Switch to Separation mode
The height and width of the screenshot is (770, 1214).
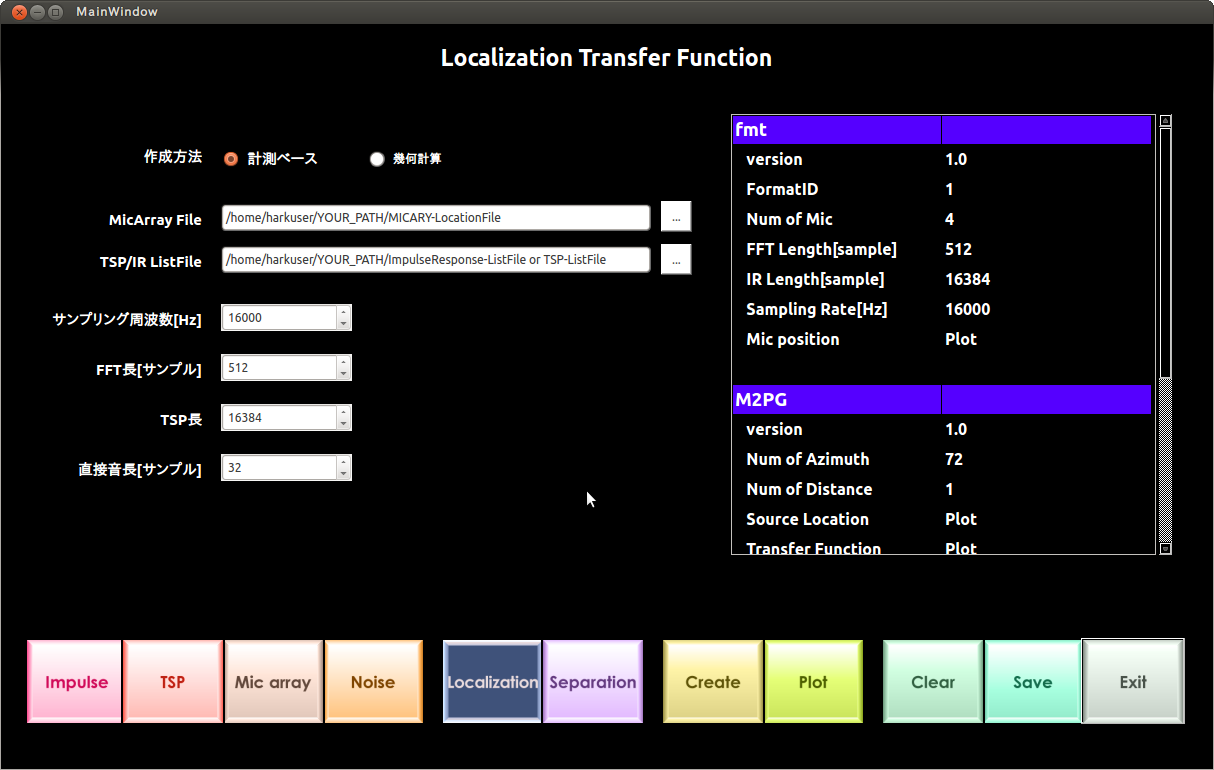[592, 681]
